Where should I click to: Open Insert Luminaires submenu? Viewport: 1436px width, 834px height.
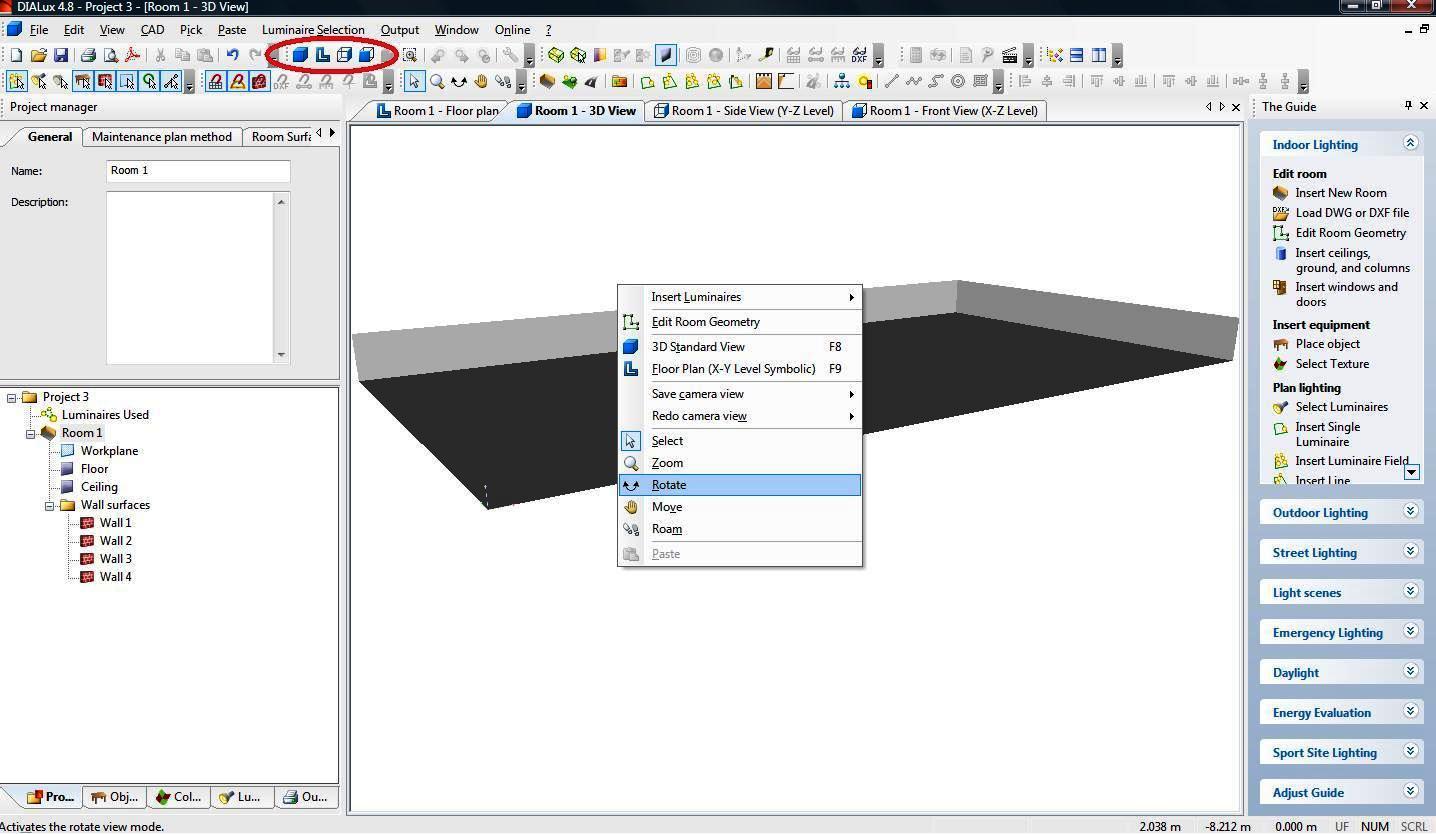(x=740, y=297)
